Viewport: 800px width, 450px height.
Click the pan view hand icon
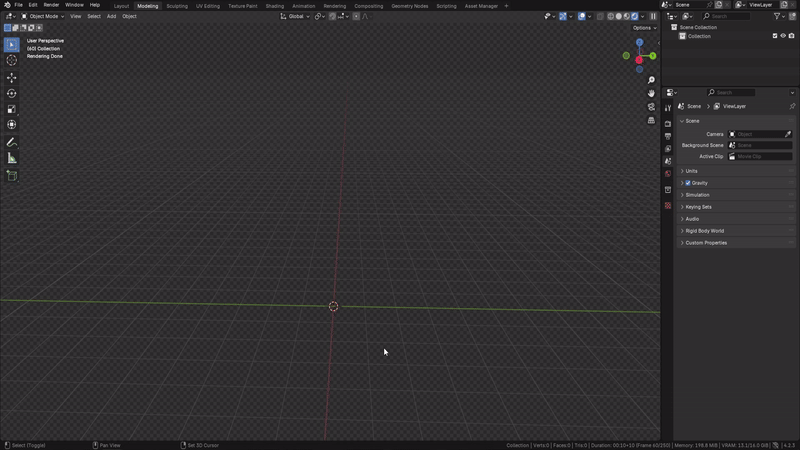click(651, 93)
